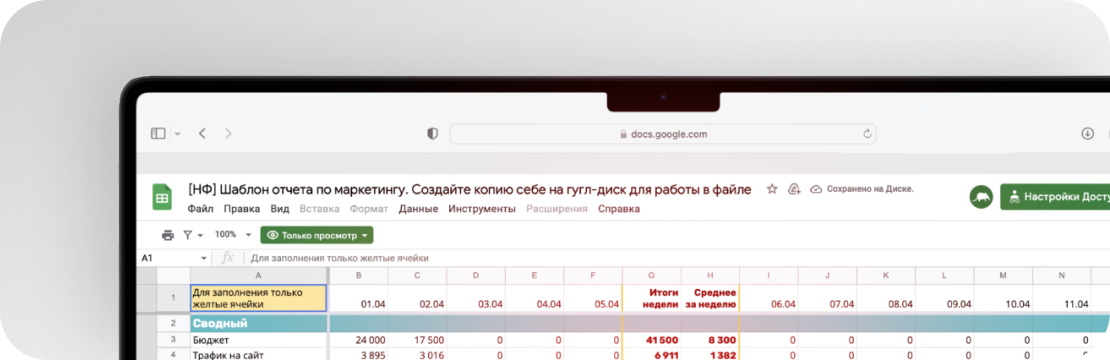Click the 3 895 traffic cell
This screenshot has height=360, width=1110.
(x=359, y=354)
